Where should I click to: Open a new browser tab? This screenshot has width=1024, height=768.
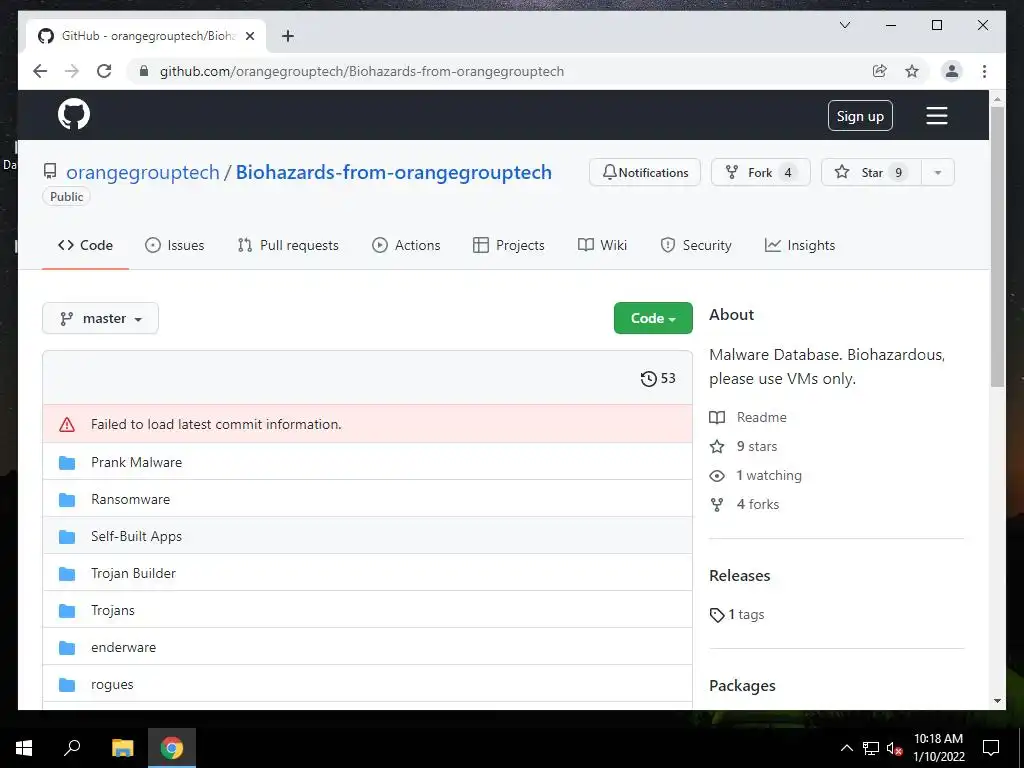287,36
